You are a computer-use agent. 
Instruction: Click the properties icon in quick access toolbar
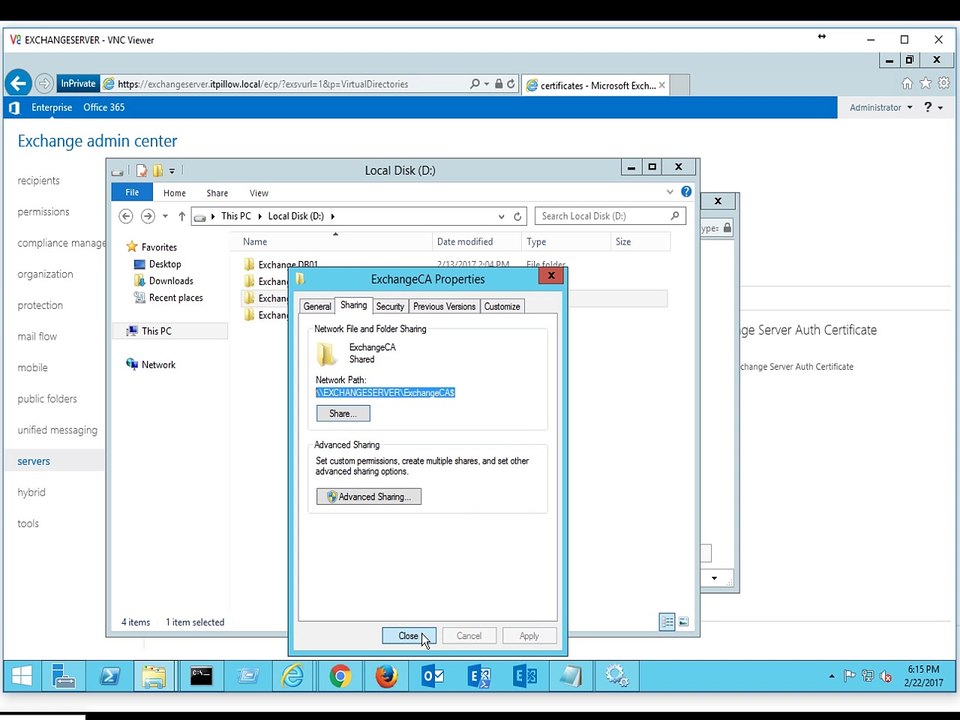click(141, 170)
